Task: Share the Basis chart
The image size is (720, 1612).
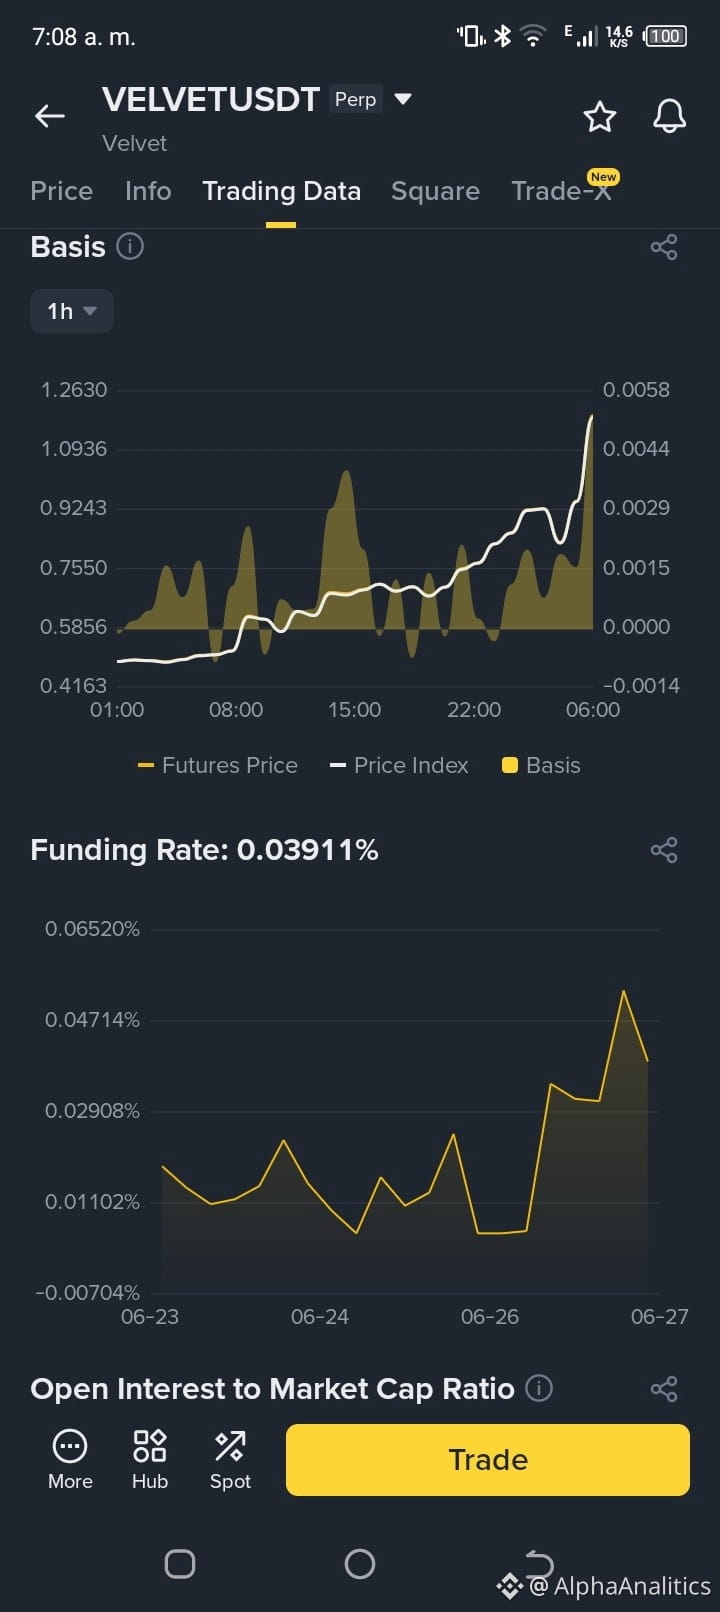Action: coord(664,247)
